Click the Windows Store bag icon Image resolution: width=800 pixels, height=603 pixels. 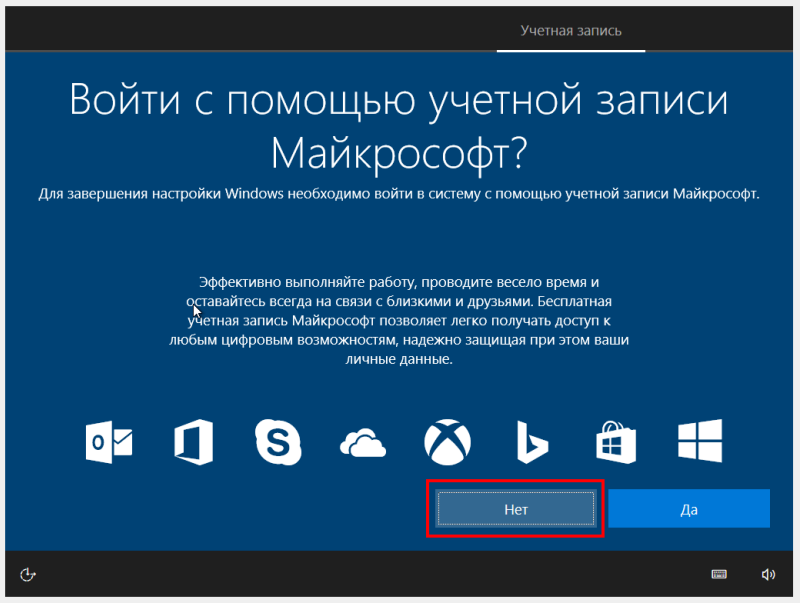pos(616,442)
